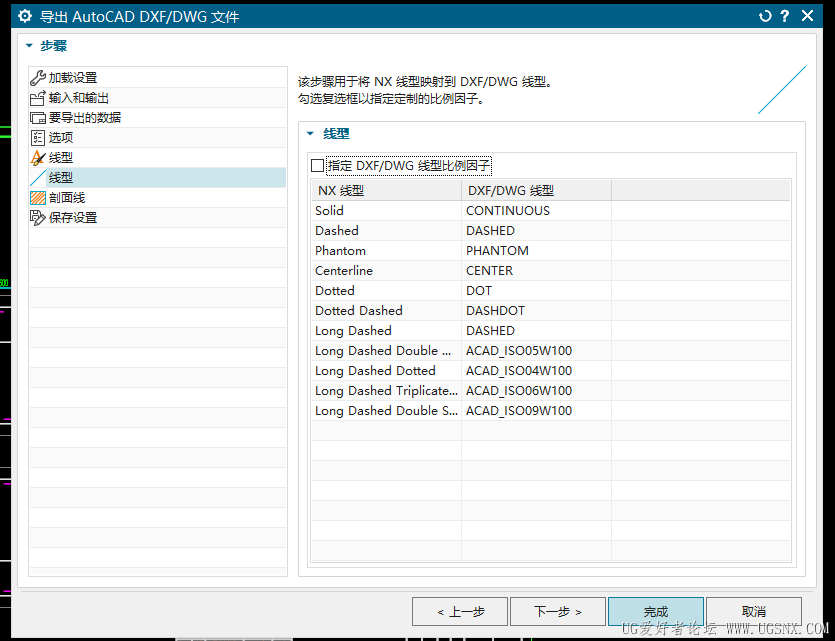The height and width of the screenshot is (641, 835).
Task: Select the Long Dashed Double ... row
Action: pyautogui.click(x=387, y=351)
